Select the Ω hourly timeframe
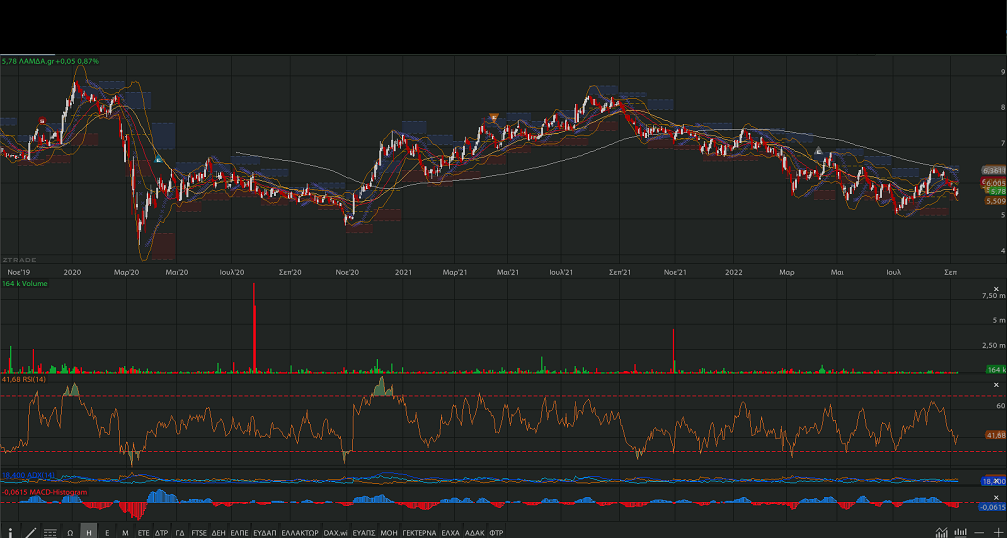This screenshot has height=538, width=1007. [x=71, y=532]
